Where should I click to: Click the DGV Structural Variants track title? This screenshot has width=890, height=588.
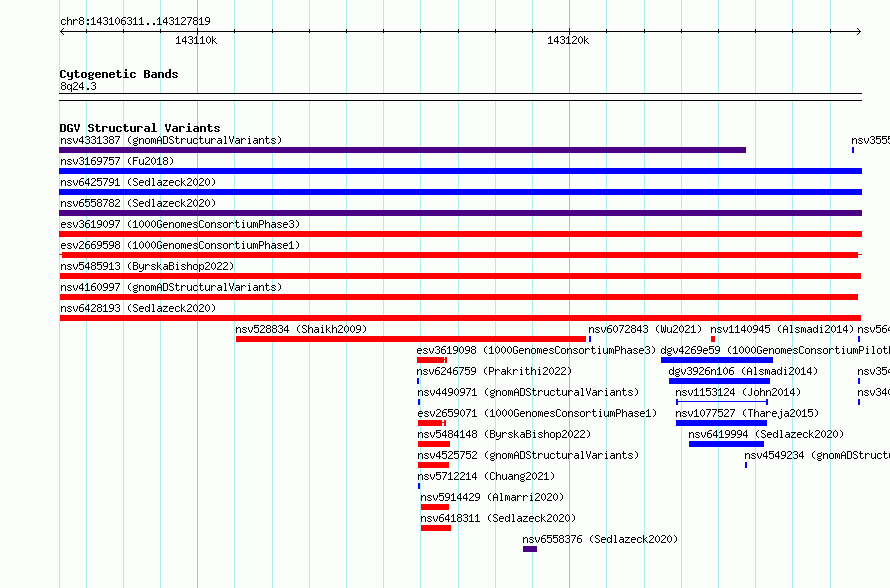(140, 128)
